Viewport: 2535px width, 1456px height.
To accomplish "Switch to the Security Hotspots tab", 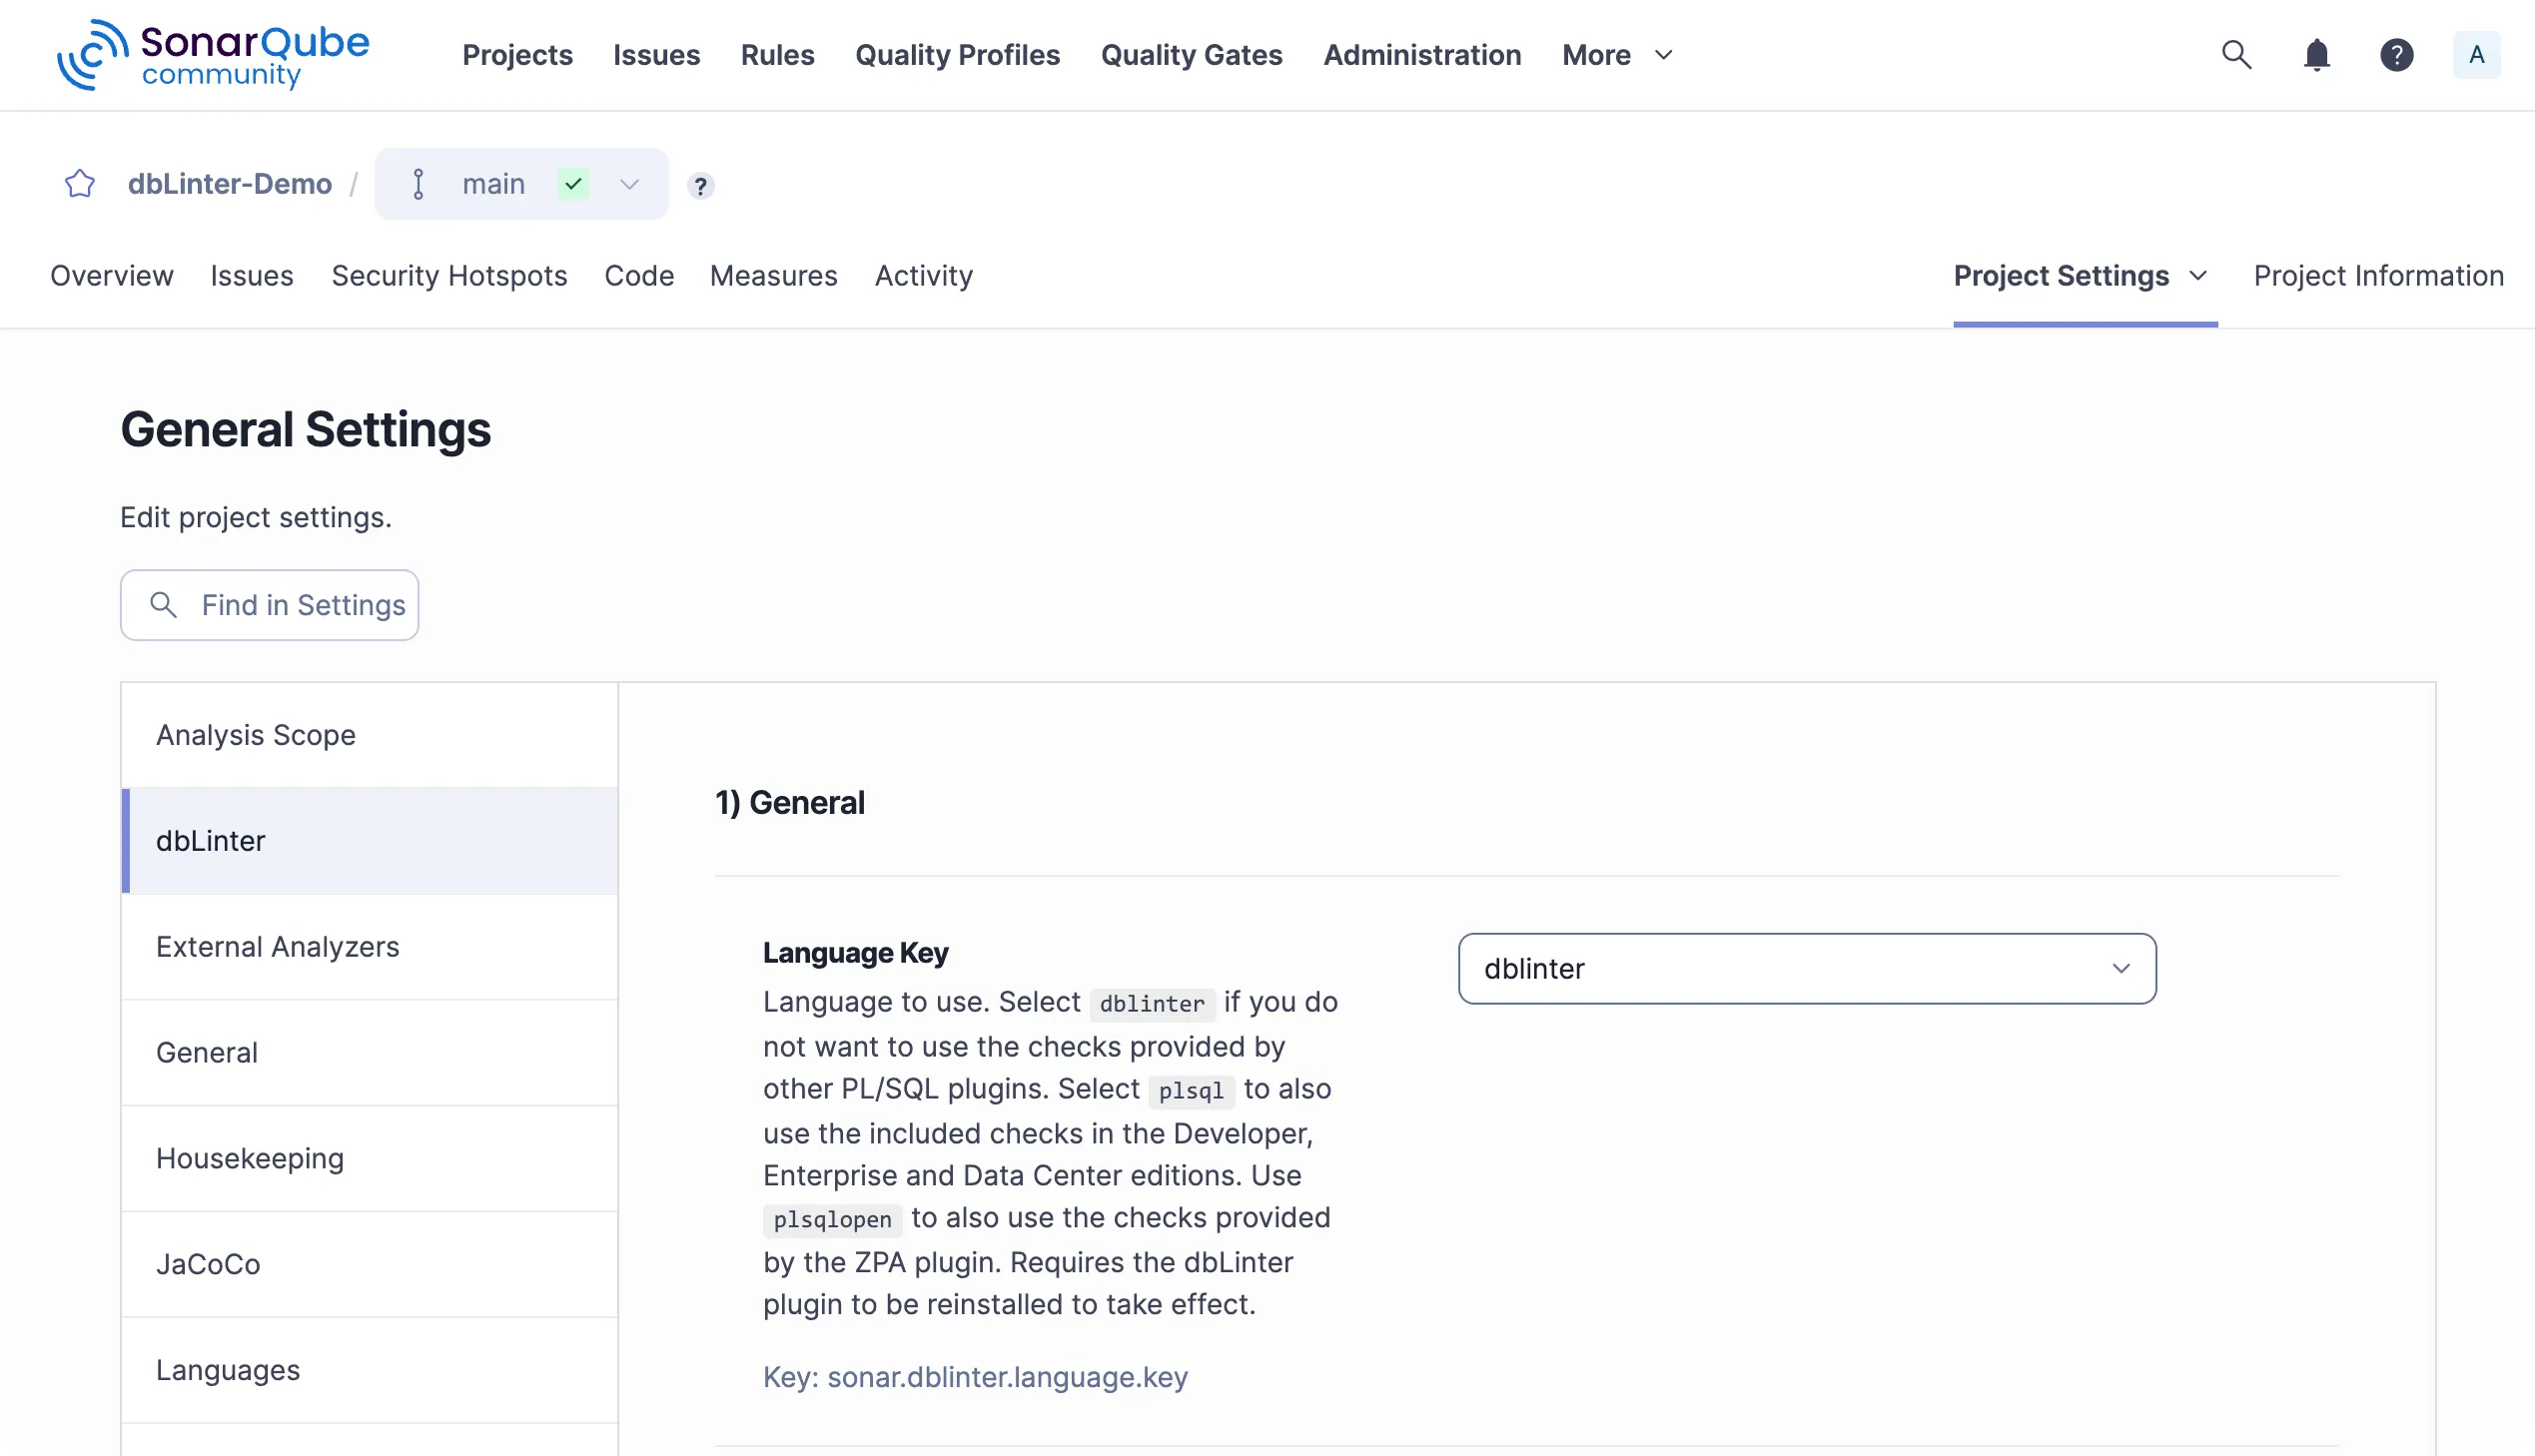I will (449, 276).
